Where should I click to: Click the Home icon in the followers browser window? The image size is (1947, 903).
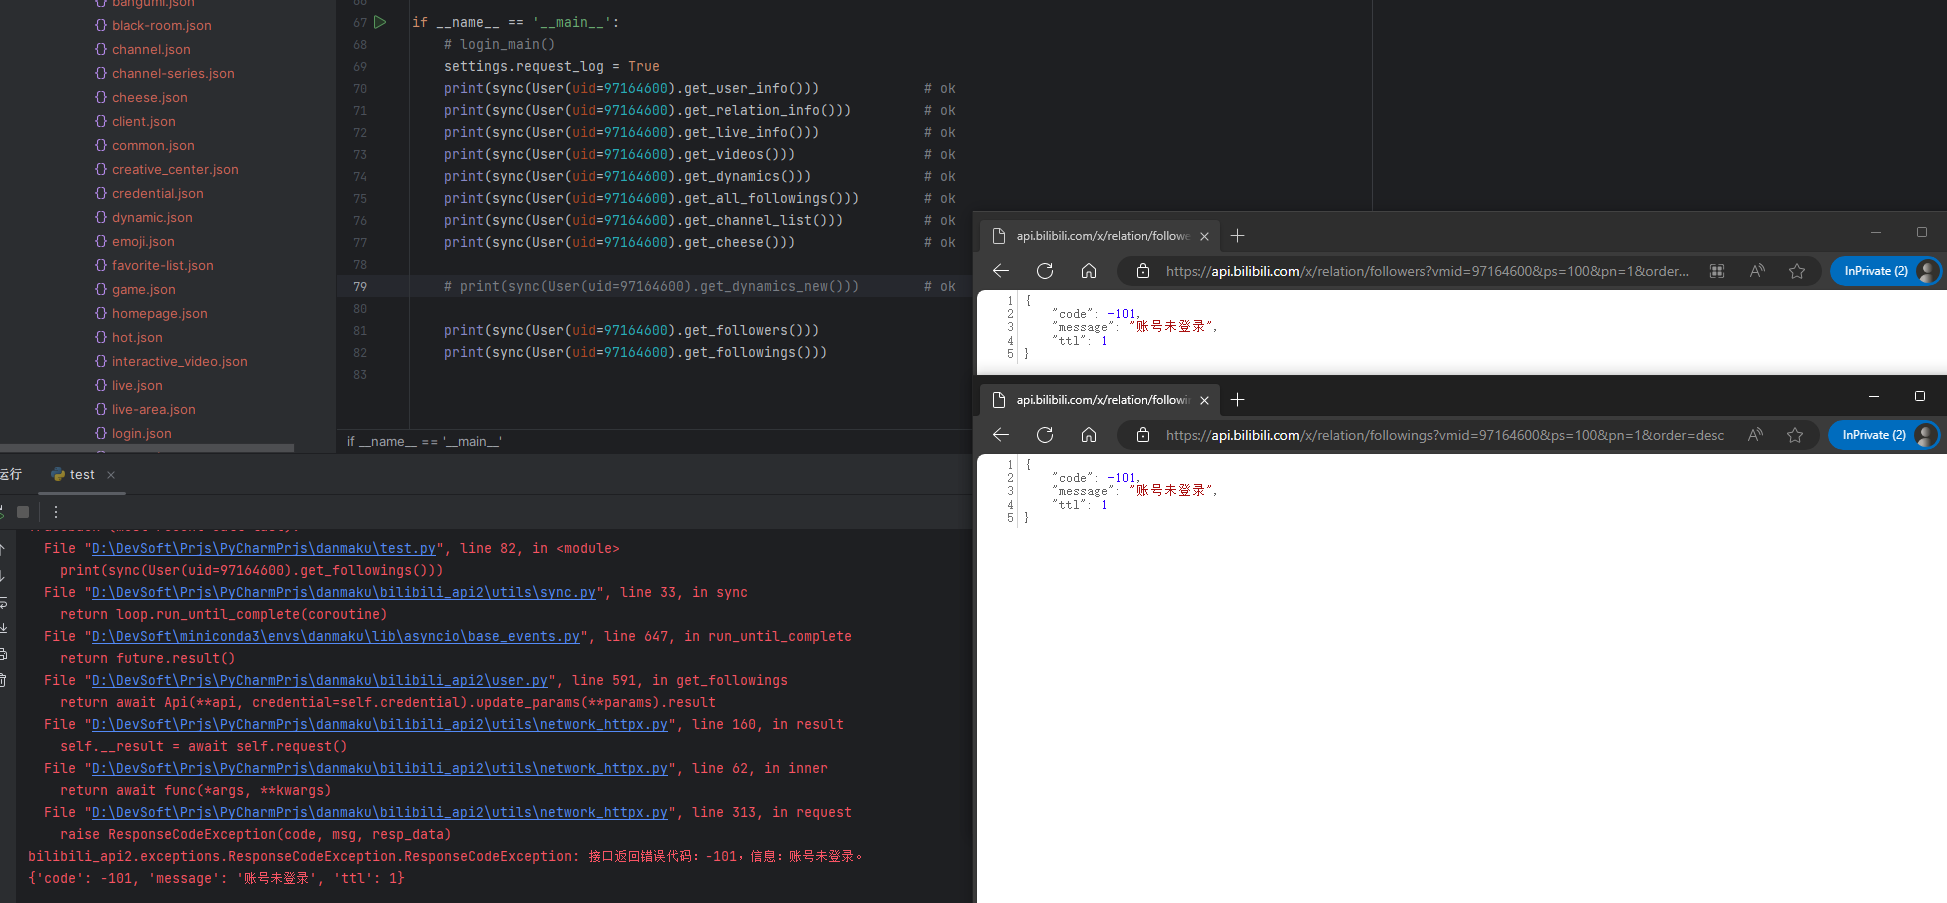[1089, 270]
